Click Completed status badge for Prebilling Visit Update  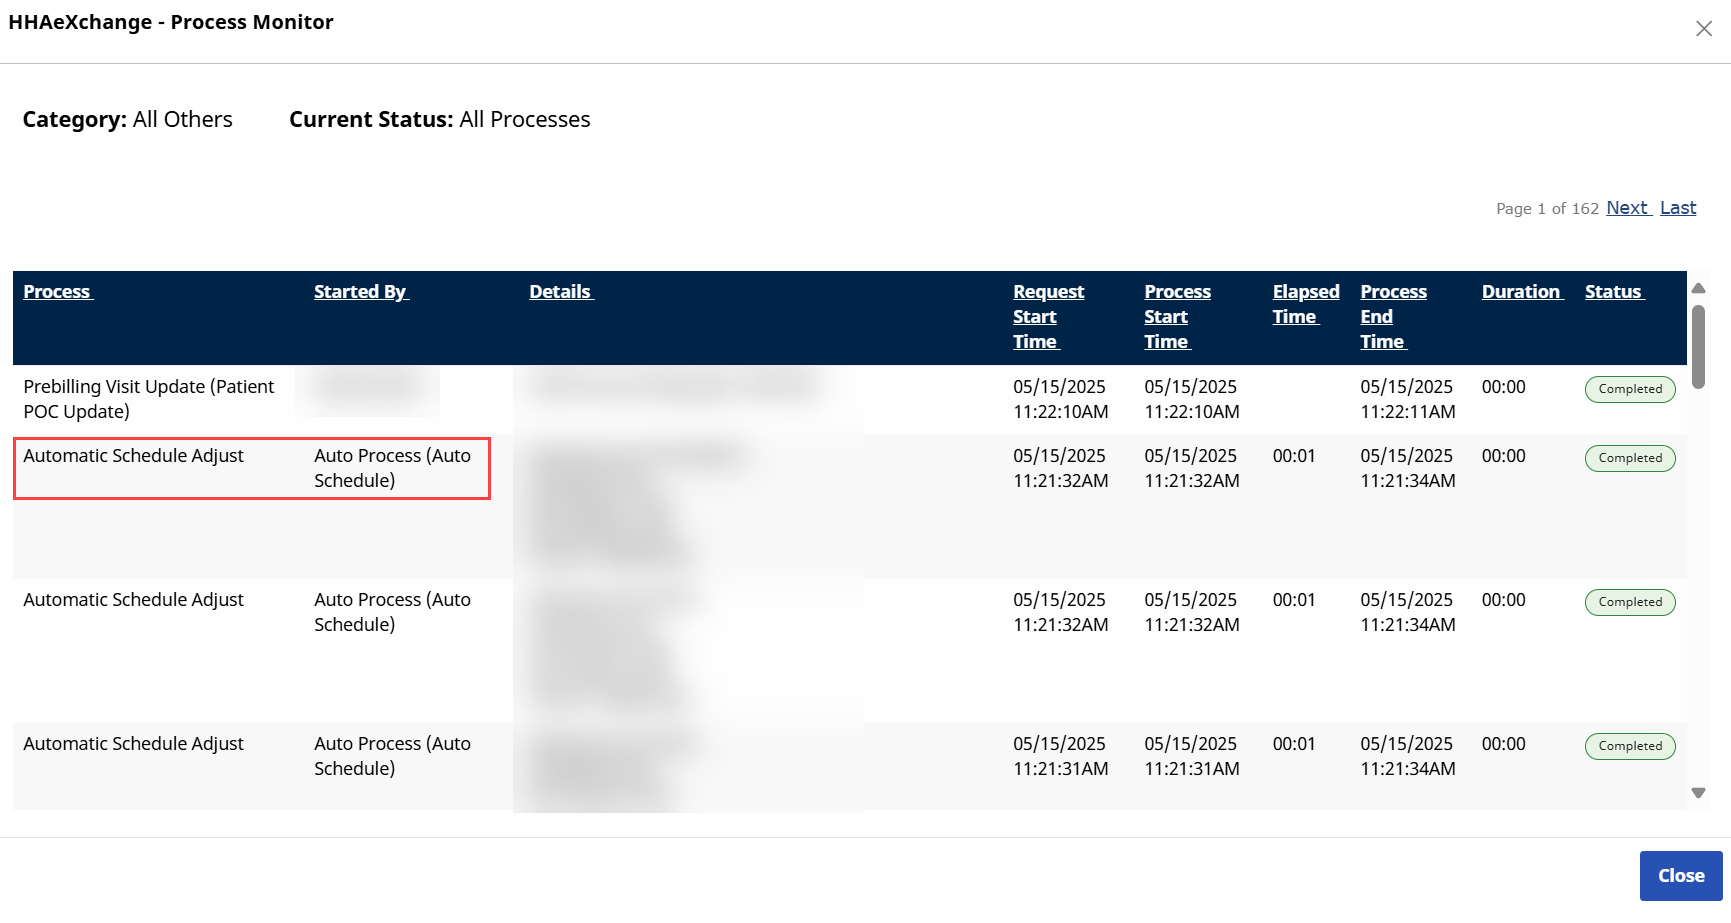pos(1629,389)
